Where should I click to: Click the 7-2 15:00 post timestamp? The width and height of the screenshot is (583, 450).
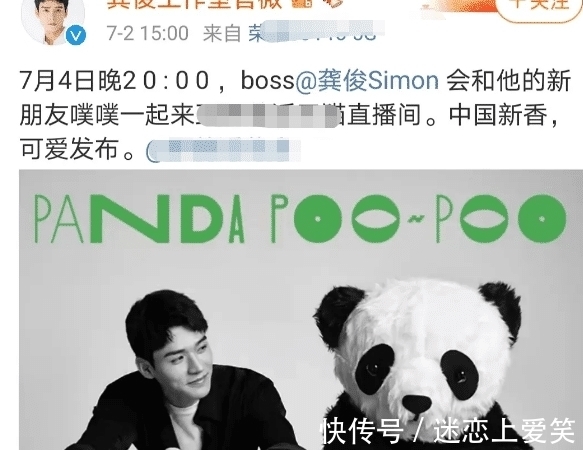pyautogui.click(x=148, y=33)
